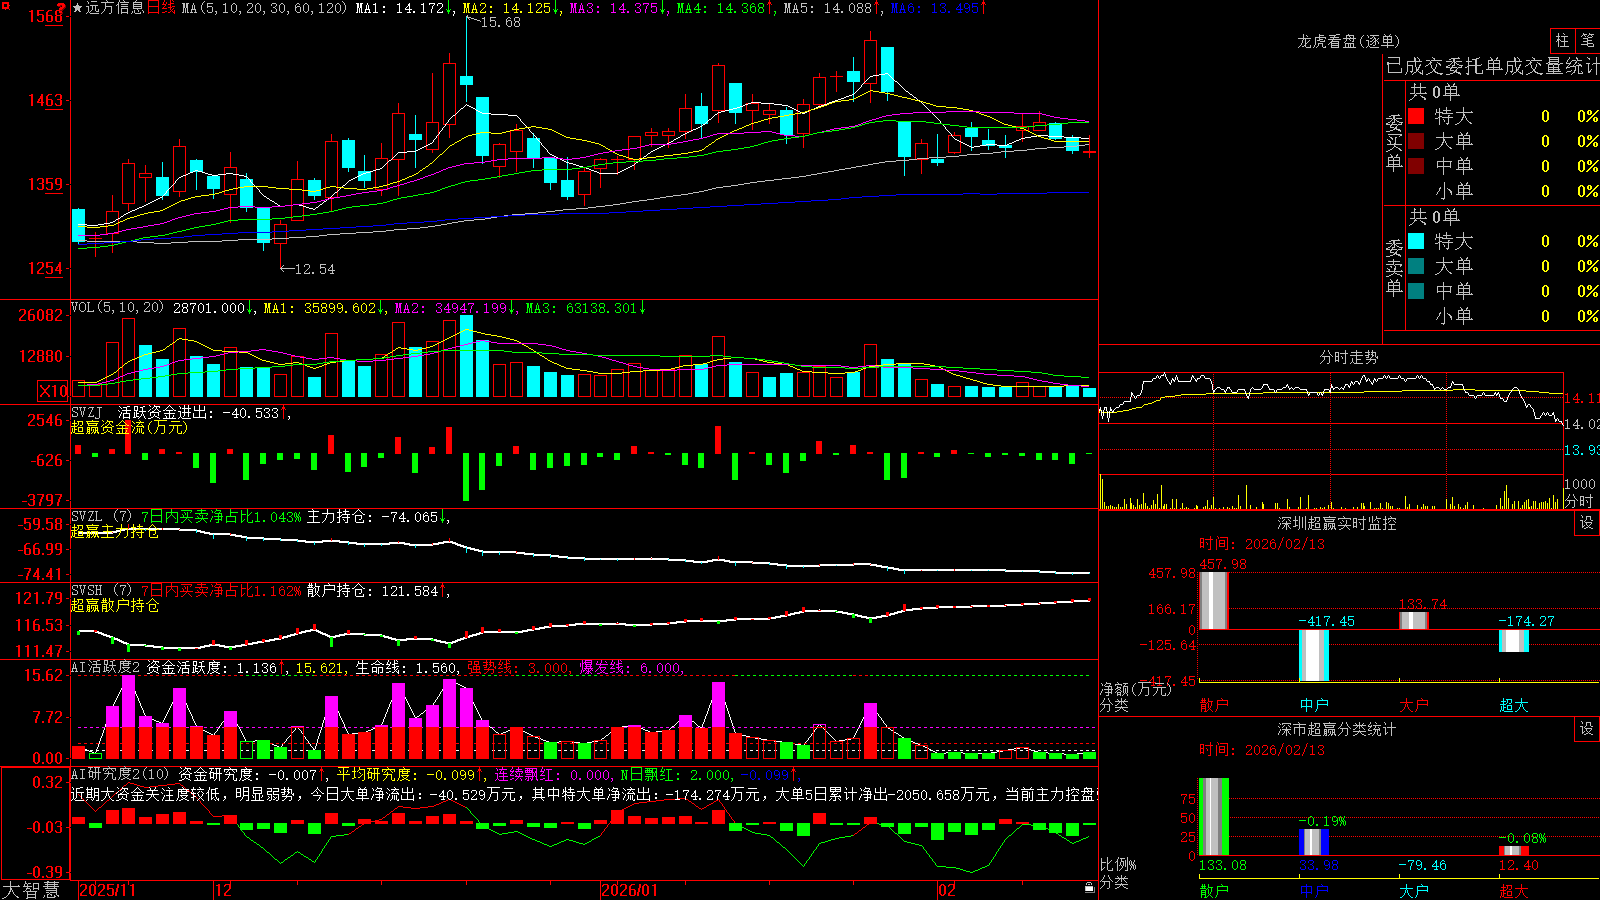This screenshot has width=1600, height=900.
Task: Open 设 settings for 深市超赢分类统计
Action: (x=1587, y=729)
